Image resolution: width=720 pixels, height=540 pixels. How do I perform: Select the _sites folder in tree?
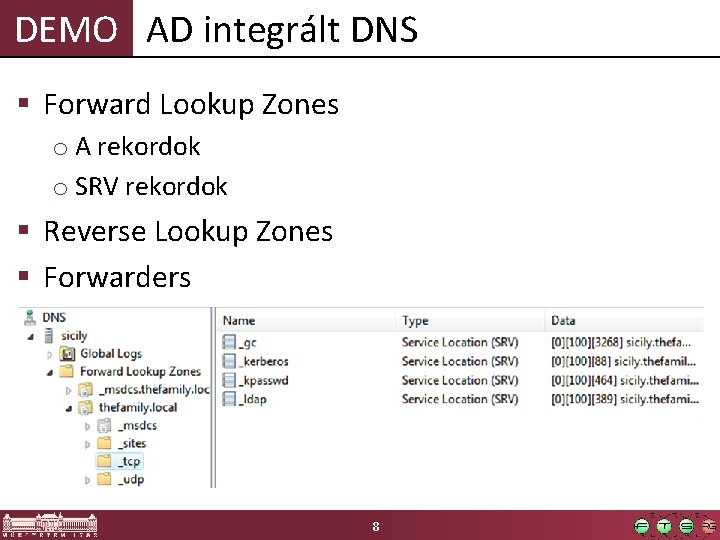click(132, 444)
